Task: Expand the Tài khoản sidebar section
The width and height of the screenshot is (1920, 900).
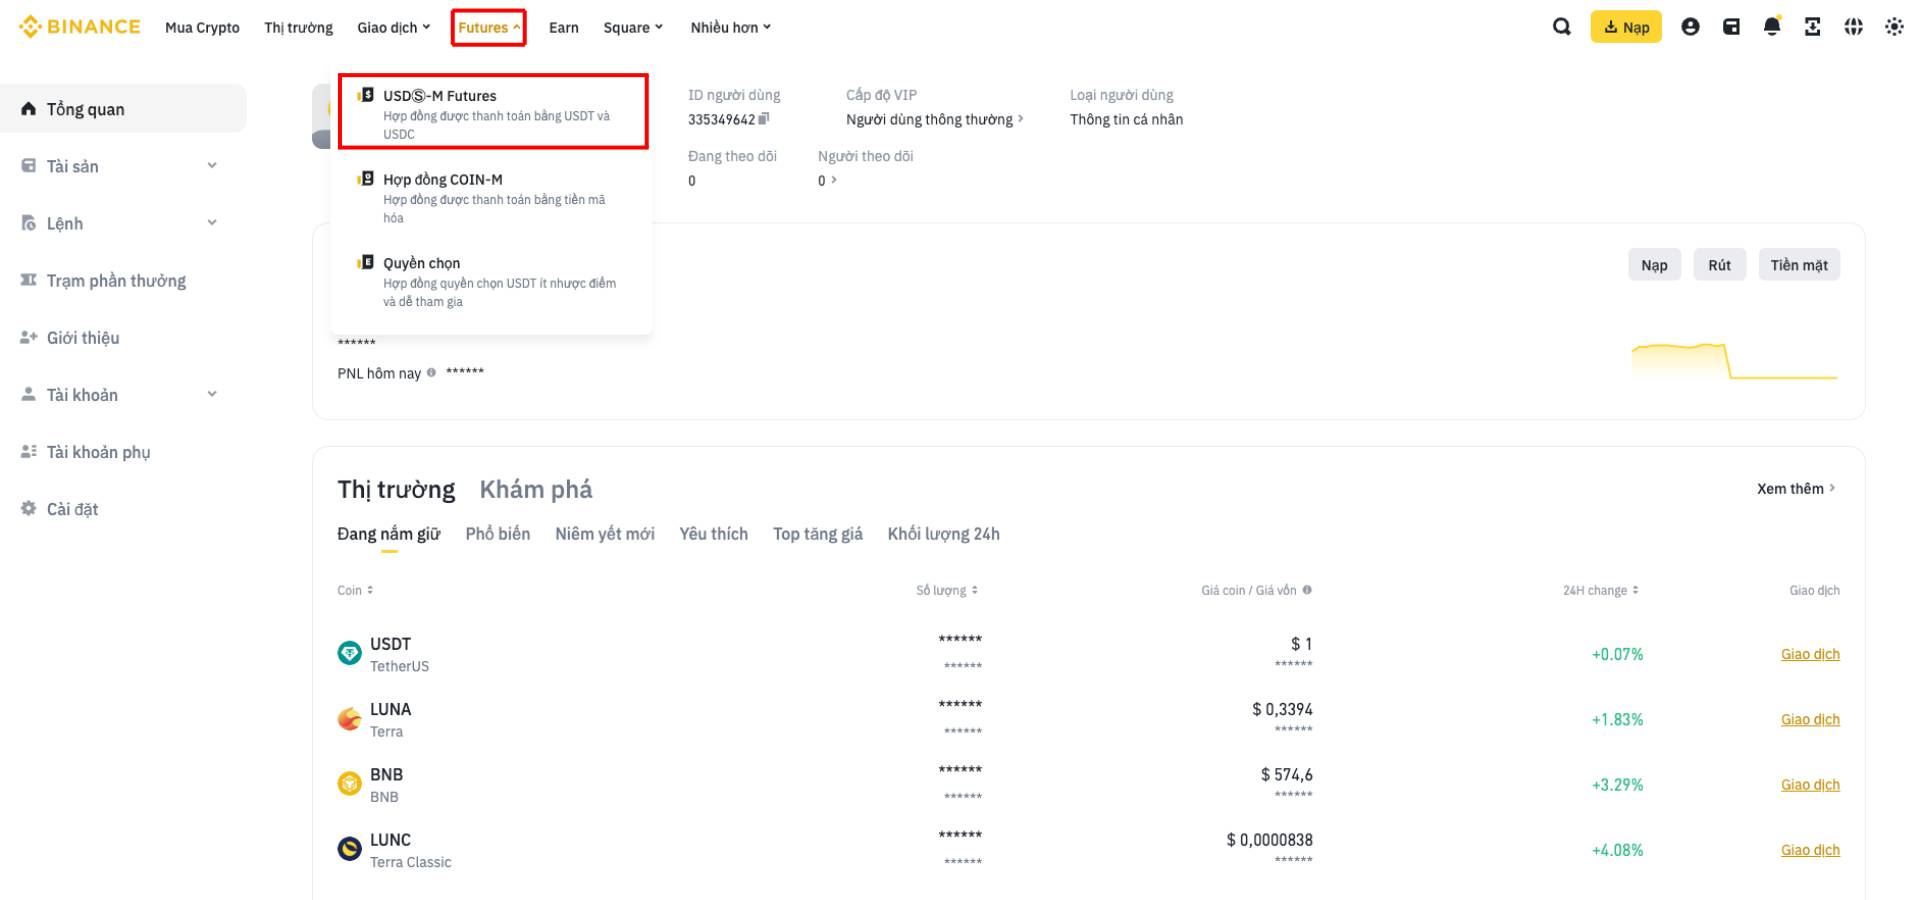Action: 212,394
